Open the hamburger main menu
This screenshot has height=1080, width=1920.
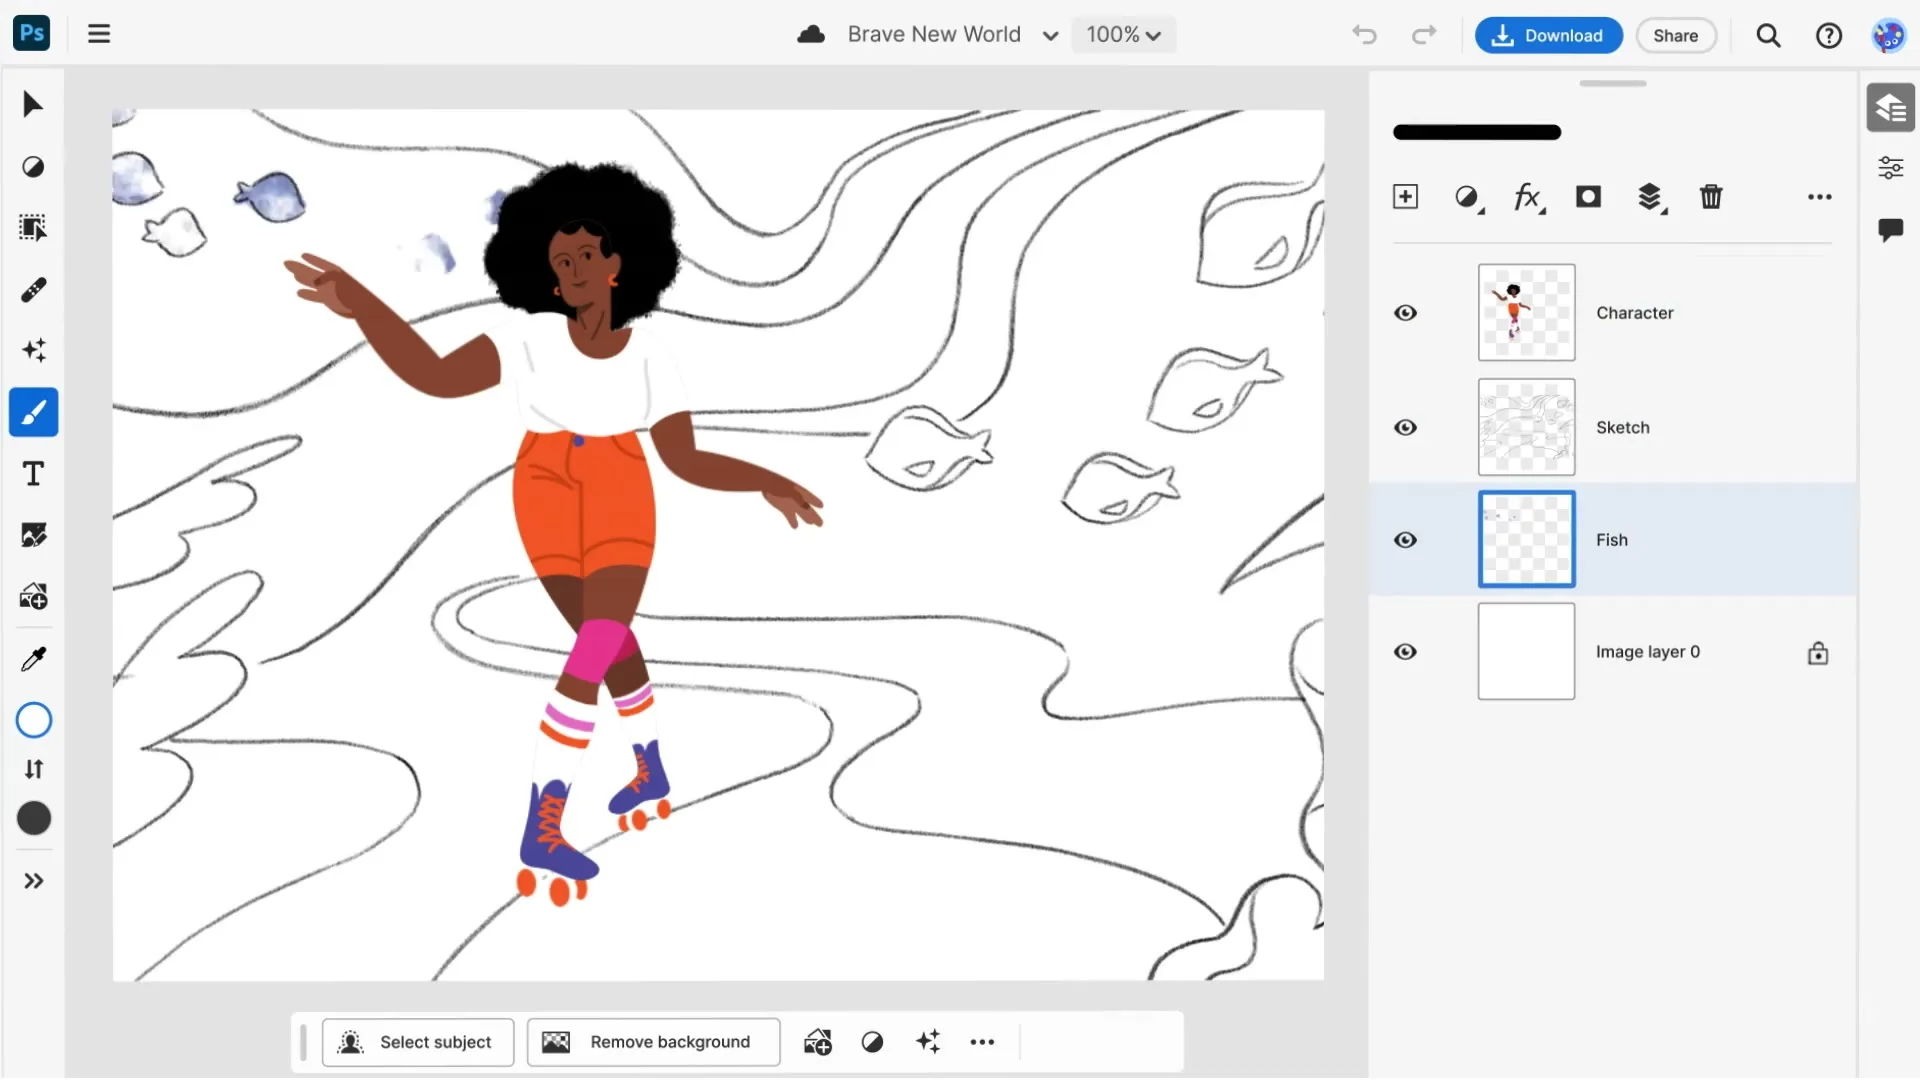pos(99,34)
